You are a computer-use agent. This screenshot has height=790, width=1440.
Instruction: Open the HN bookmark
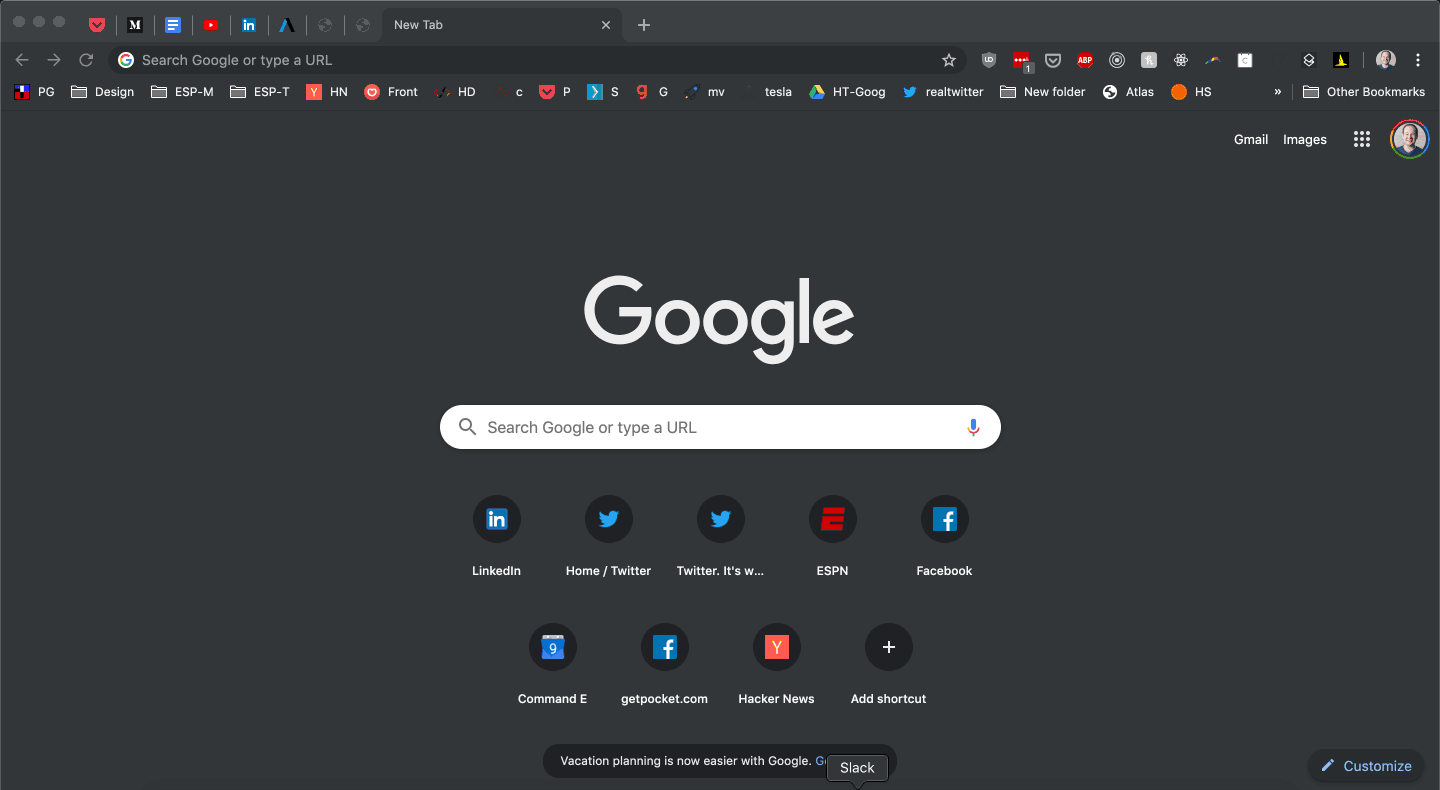click(327, 92)
